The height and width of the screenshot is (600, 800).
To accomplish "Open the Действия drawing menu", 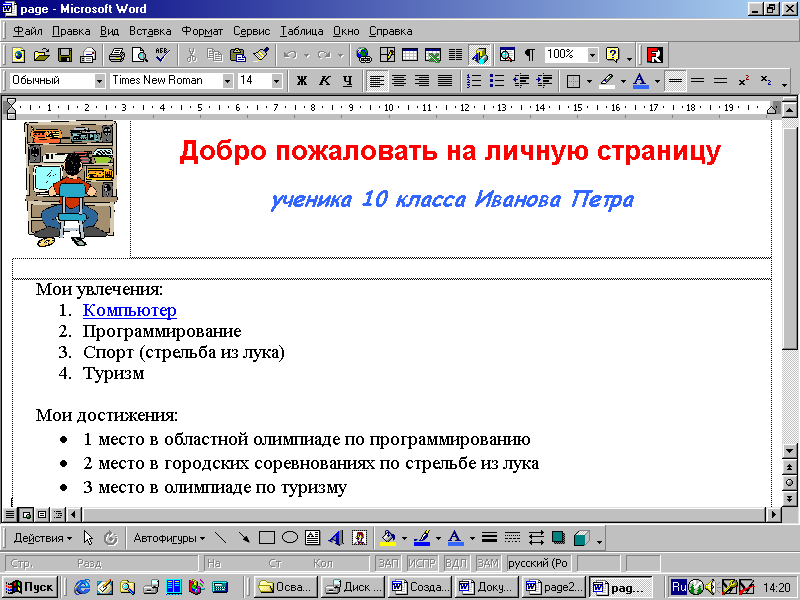I will click(42, 538).
